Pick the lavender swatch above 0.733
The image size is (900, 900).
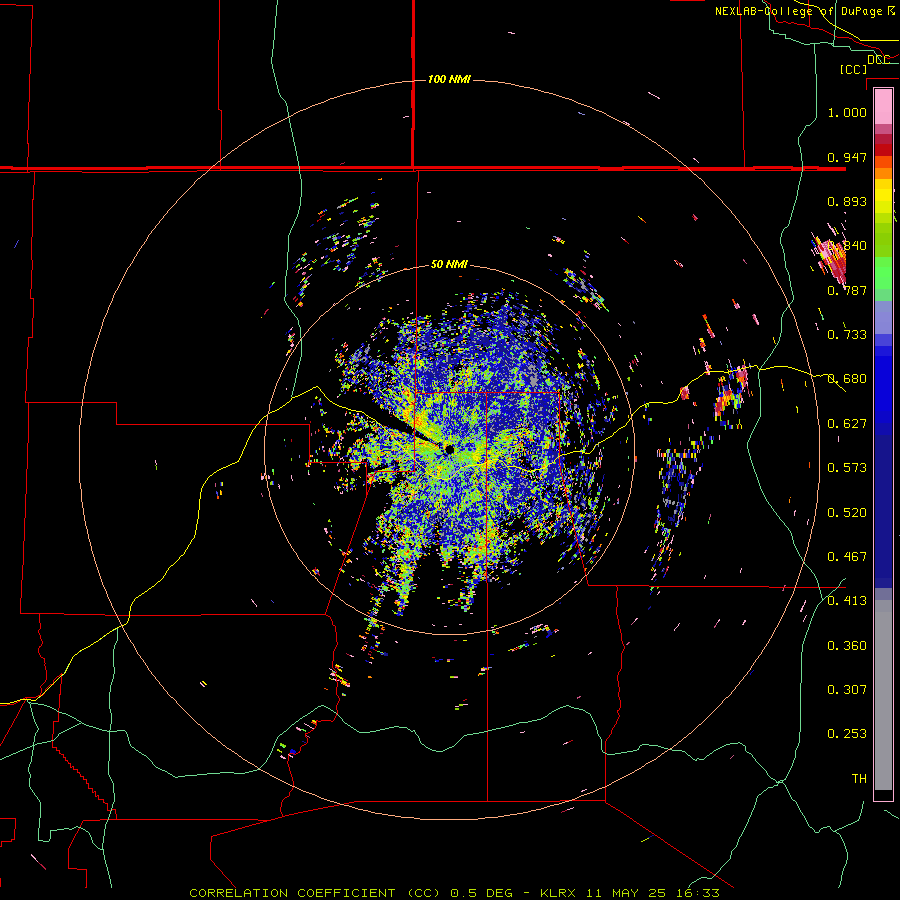pyautogui.click(x=883, y=317)
